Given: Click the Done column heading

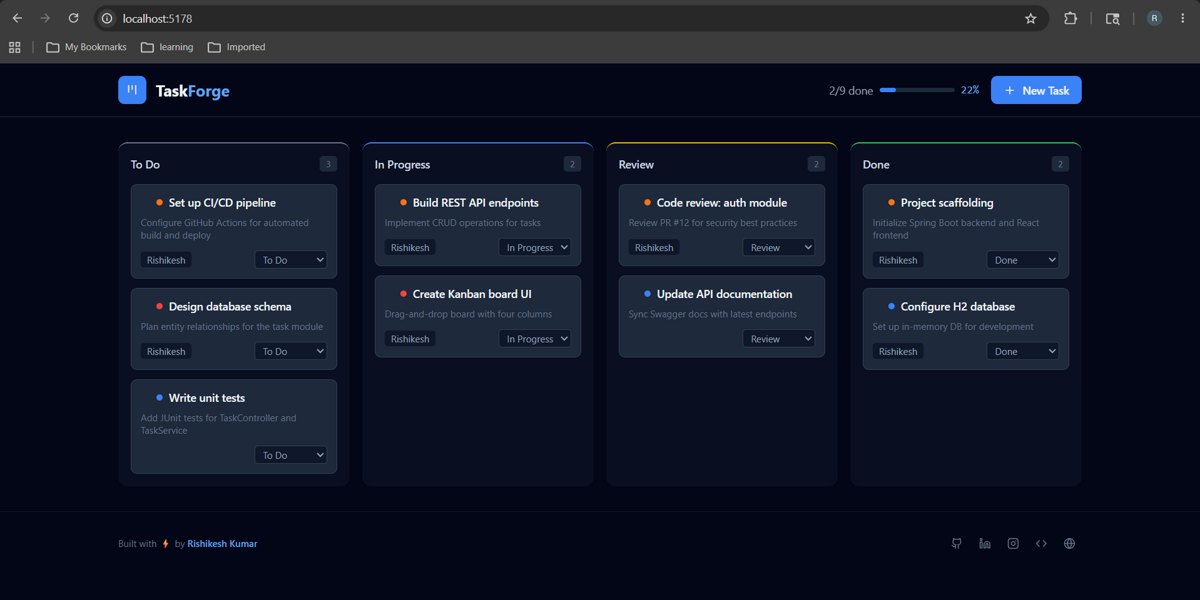Looking at the screenshot, I should (876, 164).
